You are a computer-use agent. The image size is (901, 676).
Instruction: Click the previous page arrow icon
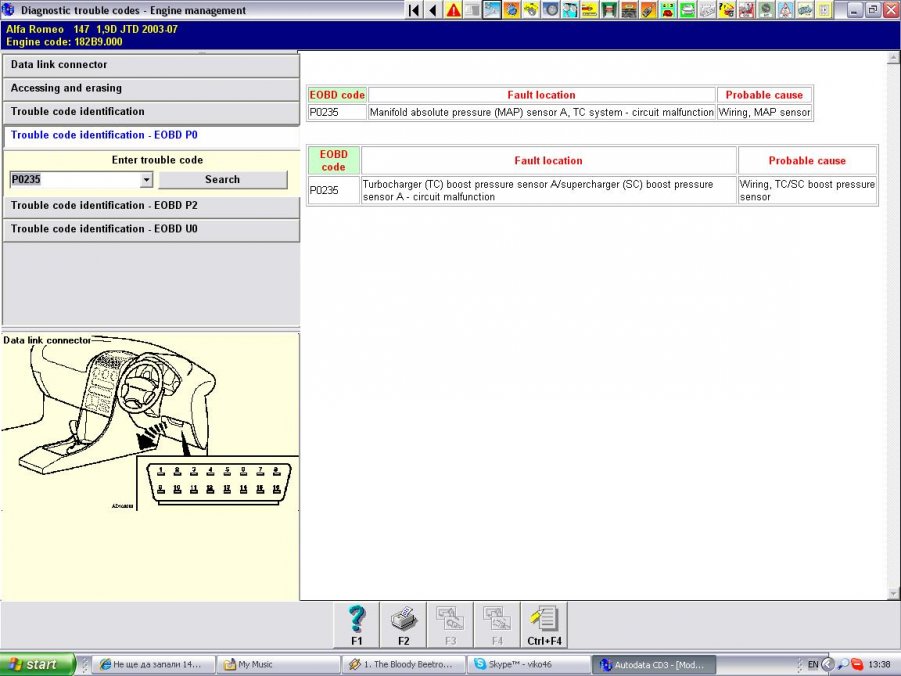pyautogui.click(x=433, y=10)
